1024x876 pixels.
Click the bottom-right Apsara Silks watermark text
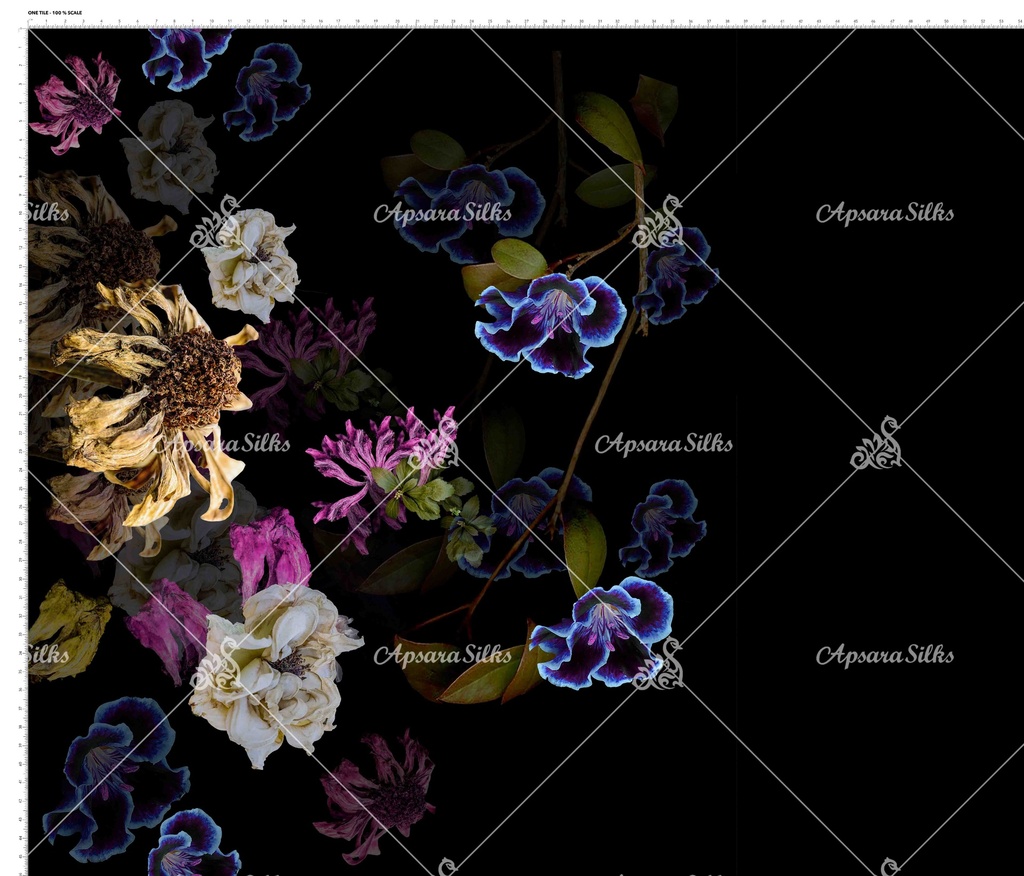pyautogui.click(x=884, y=656)
